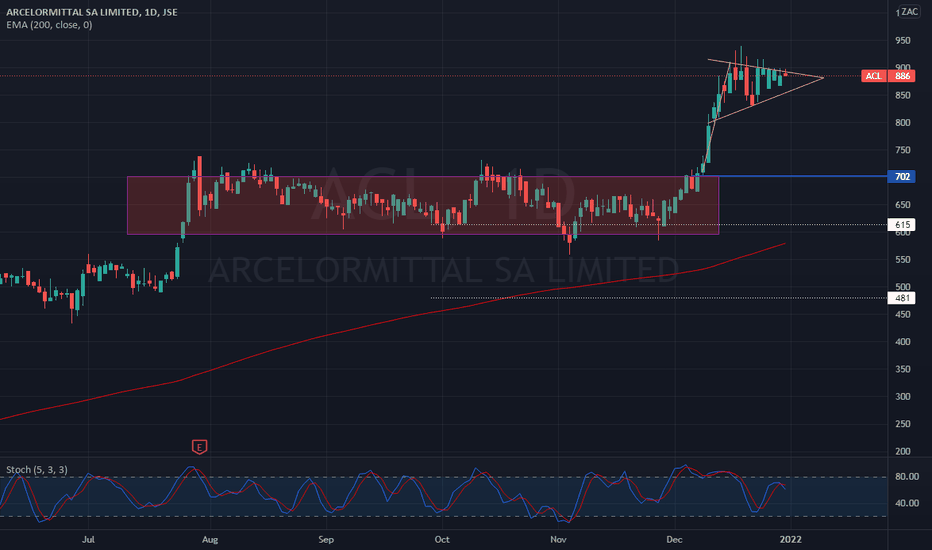Click the 80.00 stochastic scale label
This screenshot has width=932, height=550.
click(x=907, y=477)
